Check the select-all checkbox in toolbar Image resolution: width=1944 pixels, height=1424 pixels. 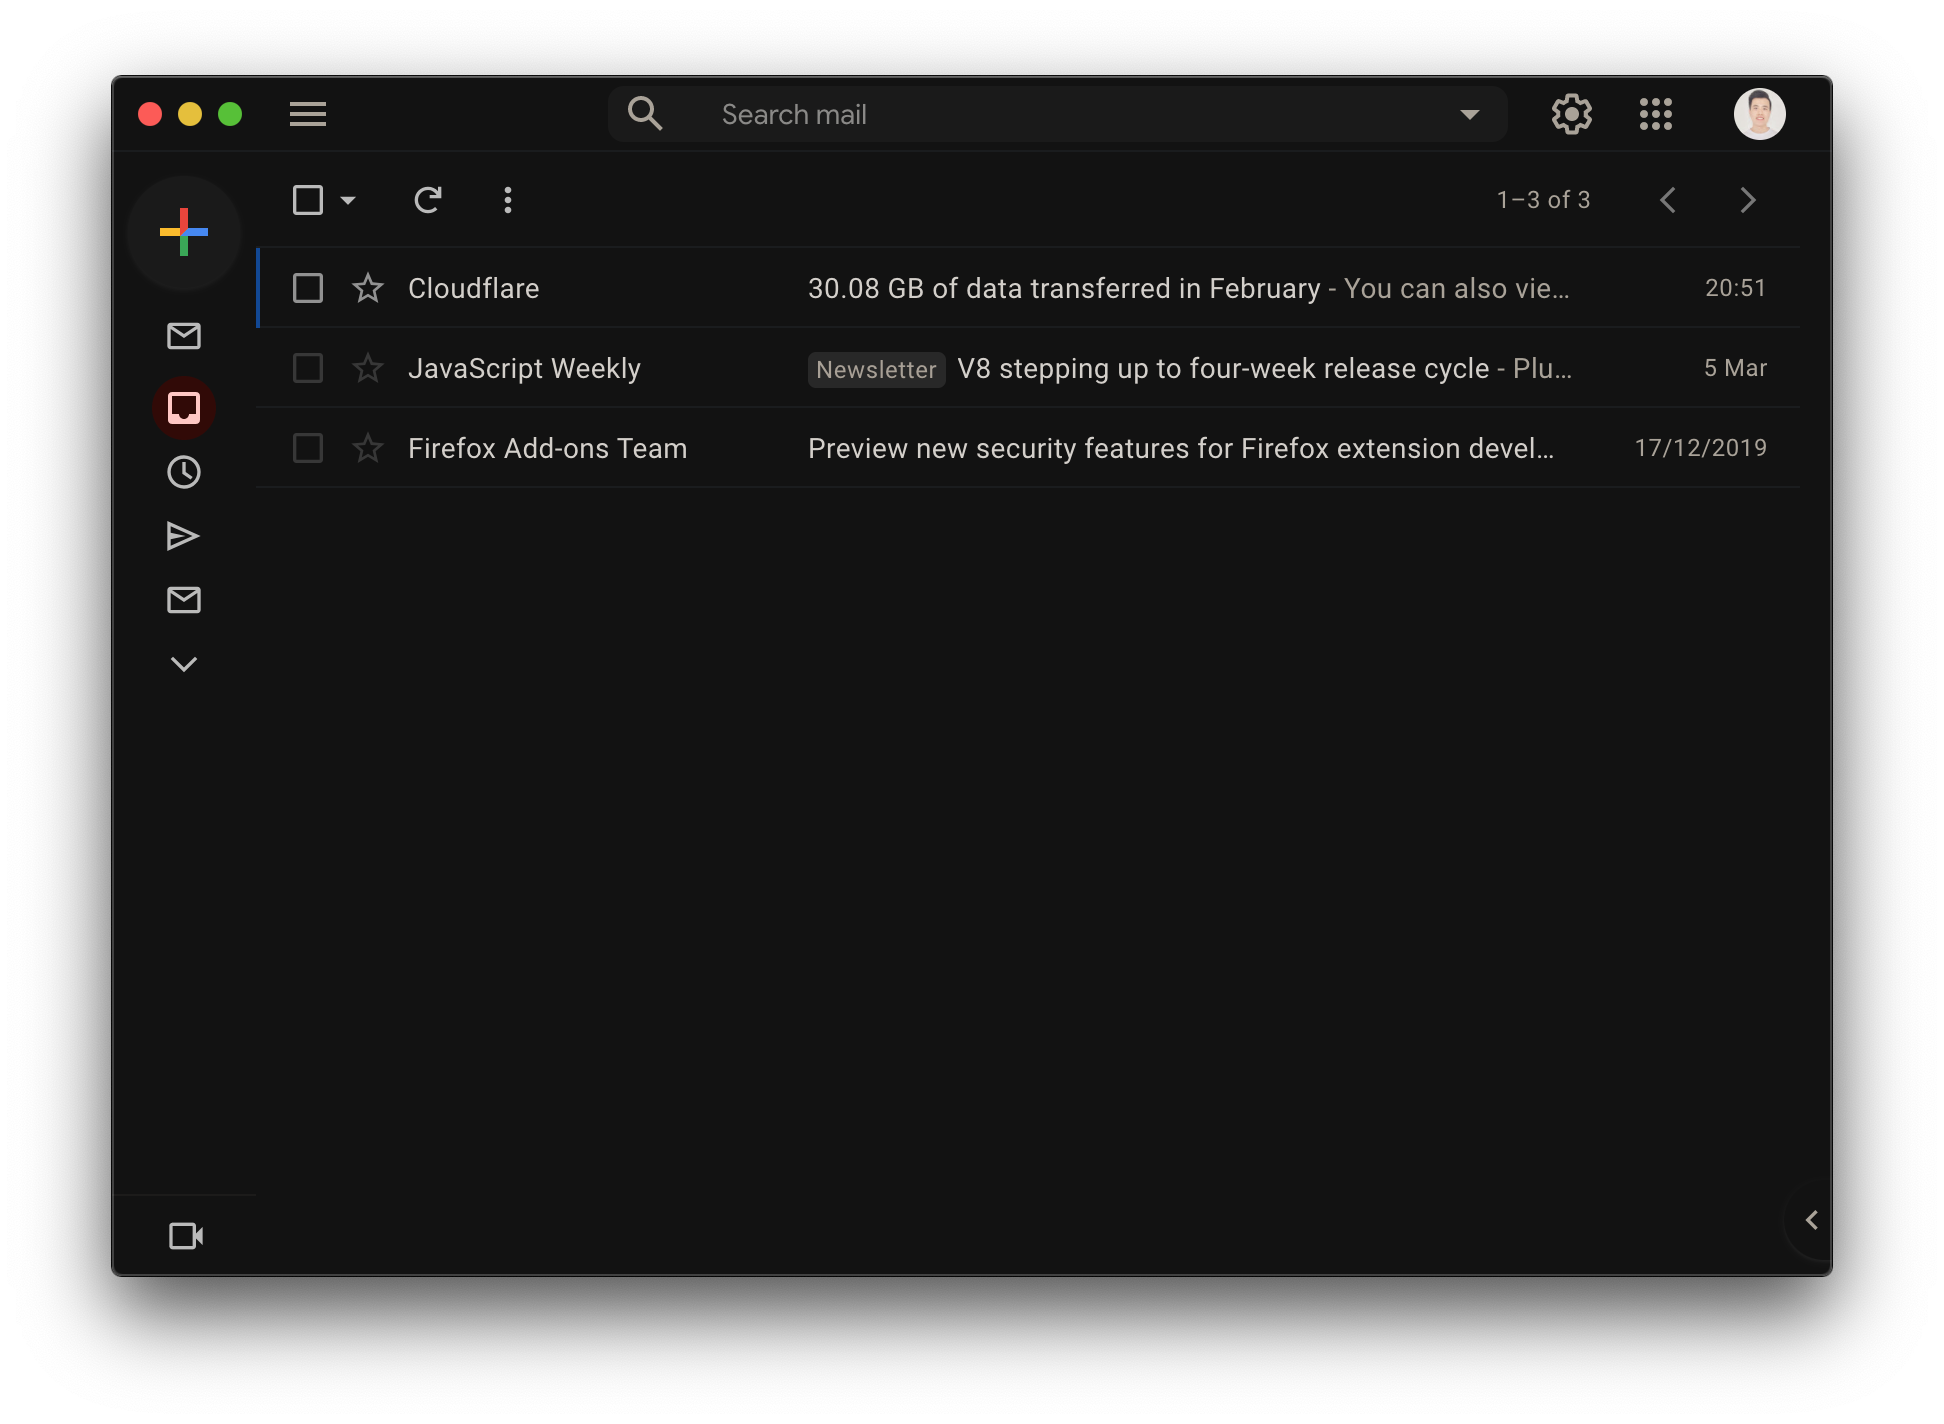308,200
